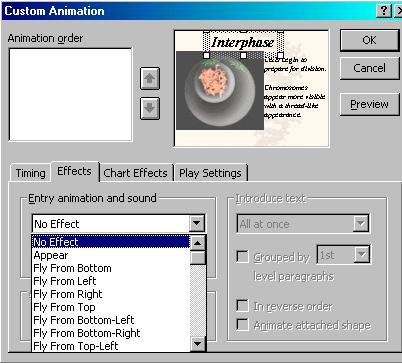Expand the All at once dropdown
The image size is (402, 363).
pos(361,224)
